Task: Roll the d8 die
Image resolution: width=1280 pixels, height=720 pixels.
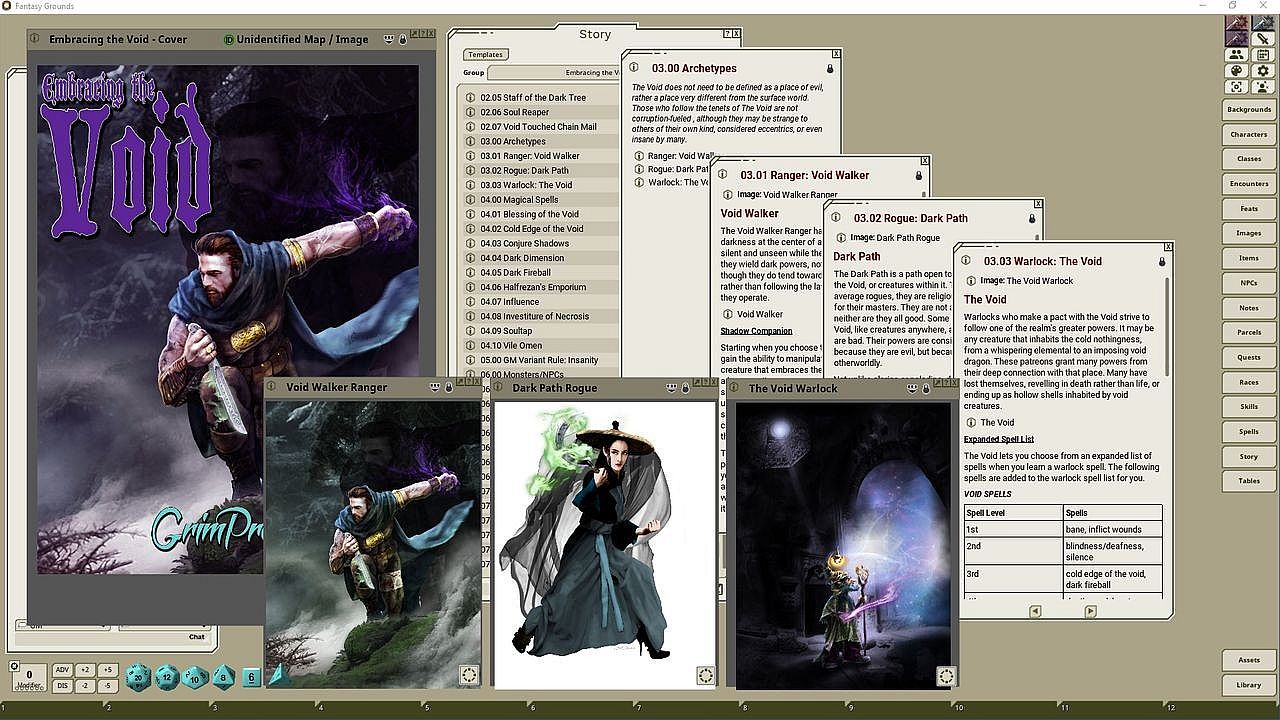Action: (x=223, y=678)
